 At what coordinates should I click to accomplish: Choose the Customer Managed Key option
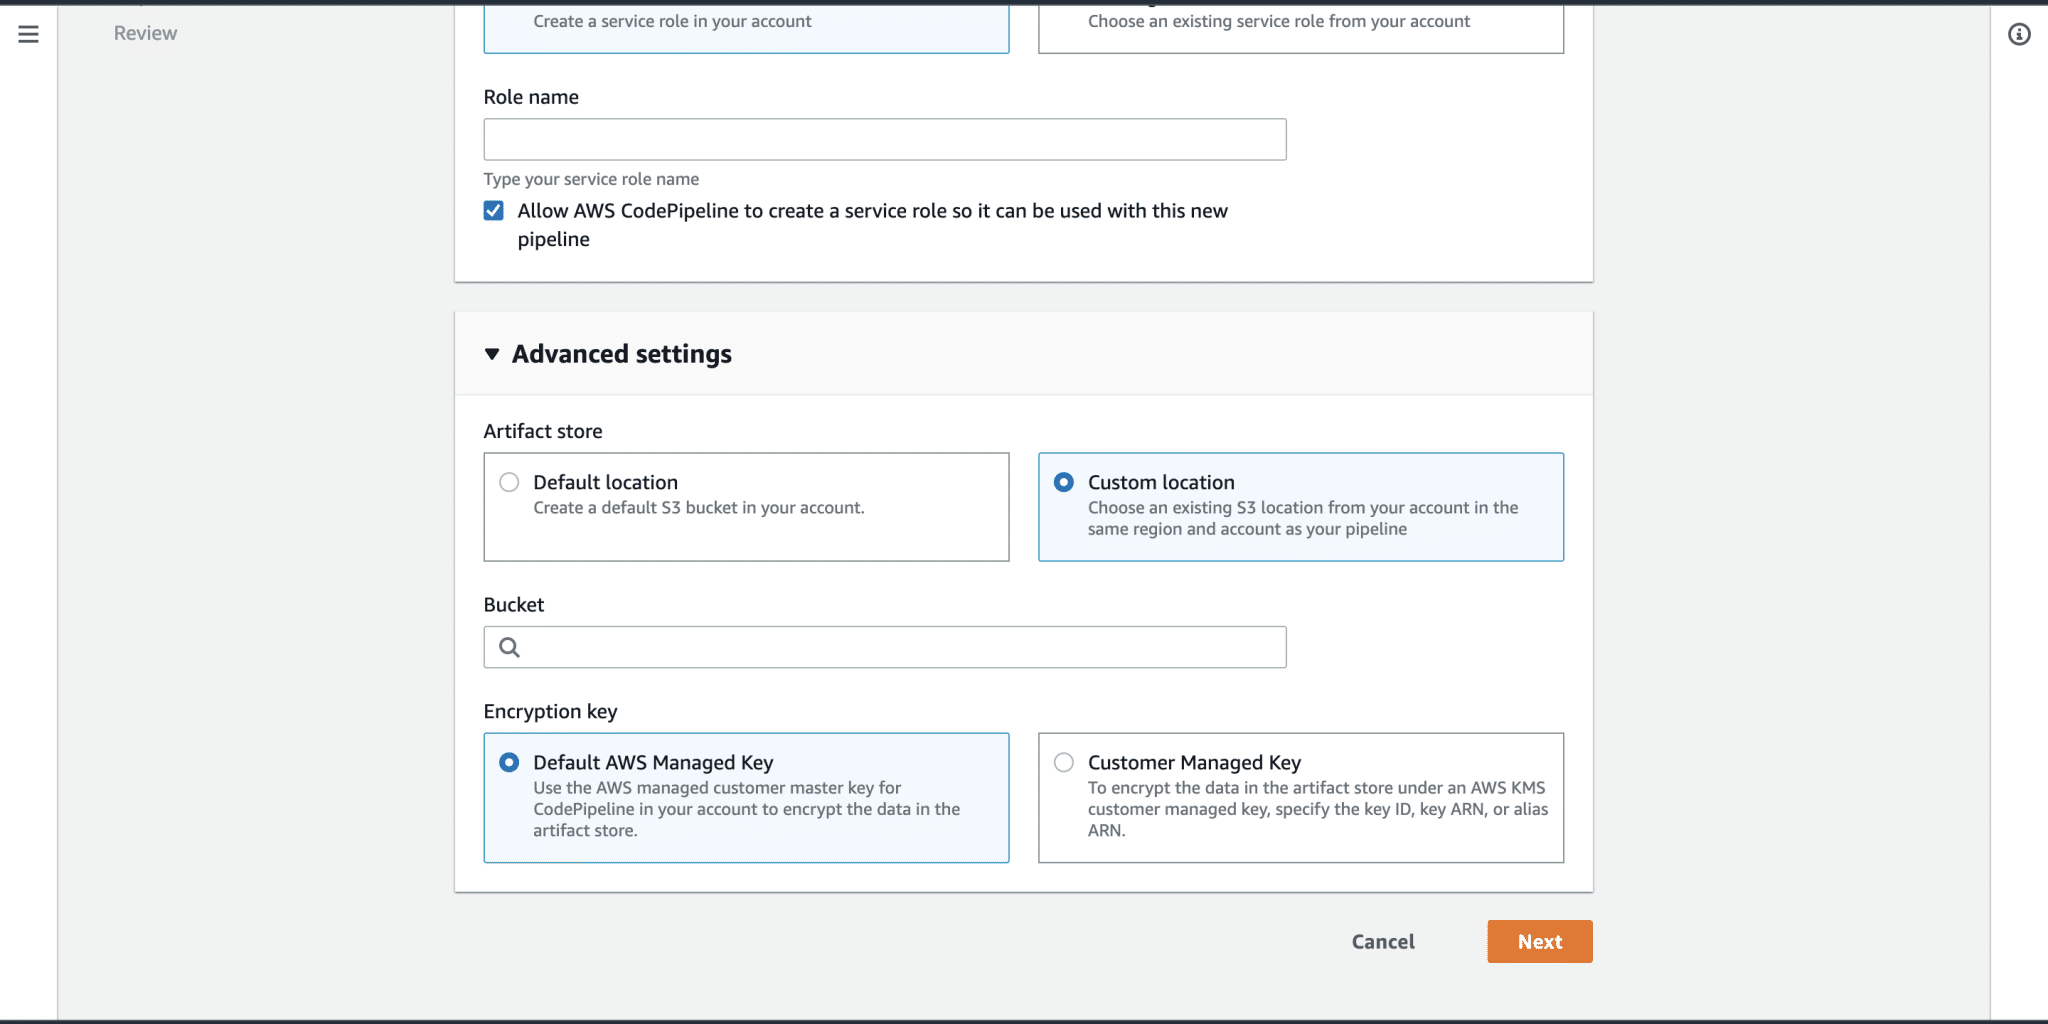point(1063,762)
